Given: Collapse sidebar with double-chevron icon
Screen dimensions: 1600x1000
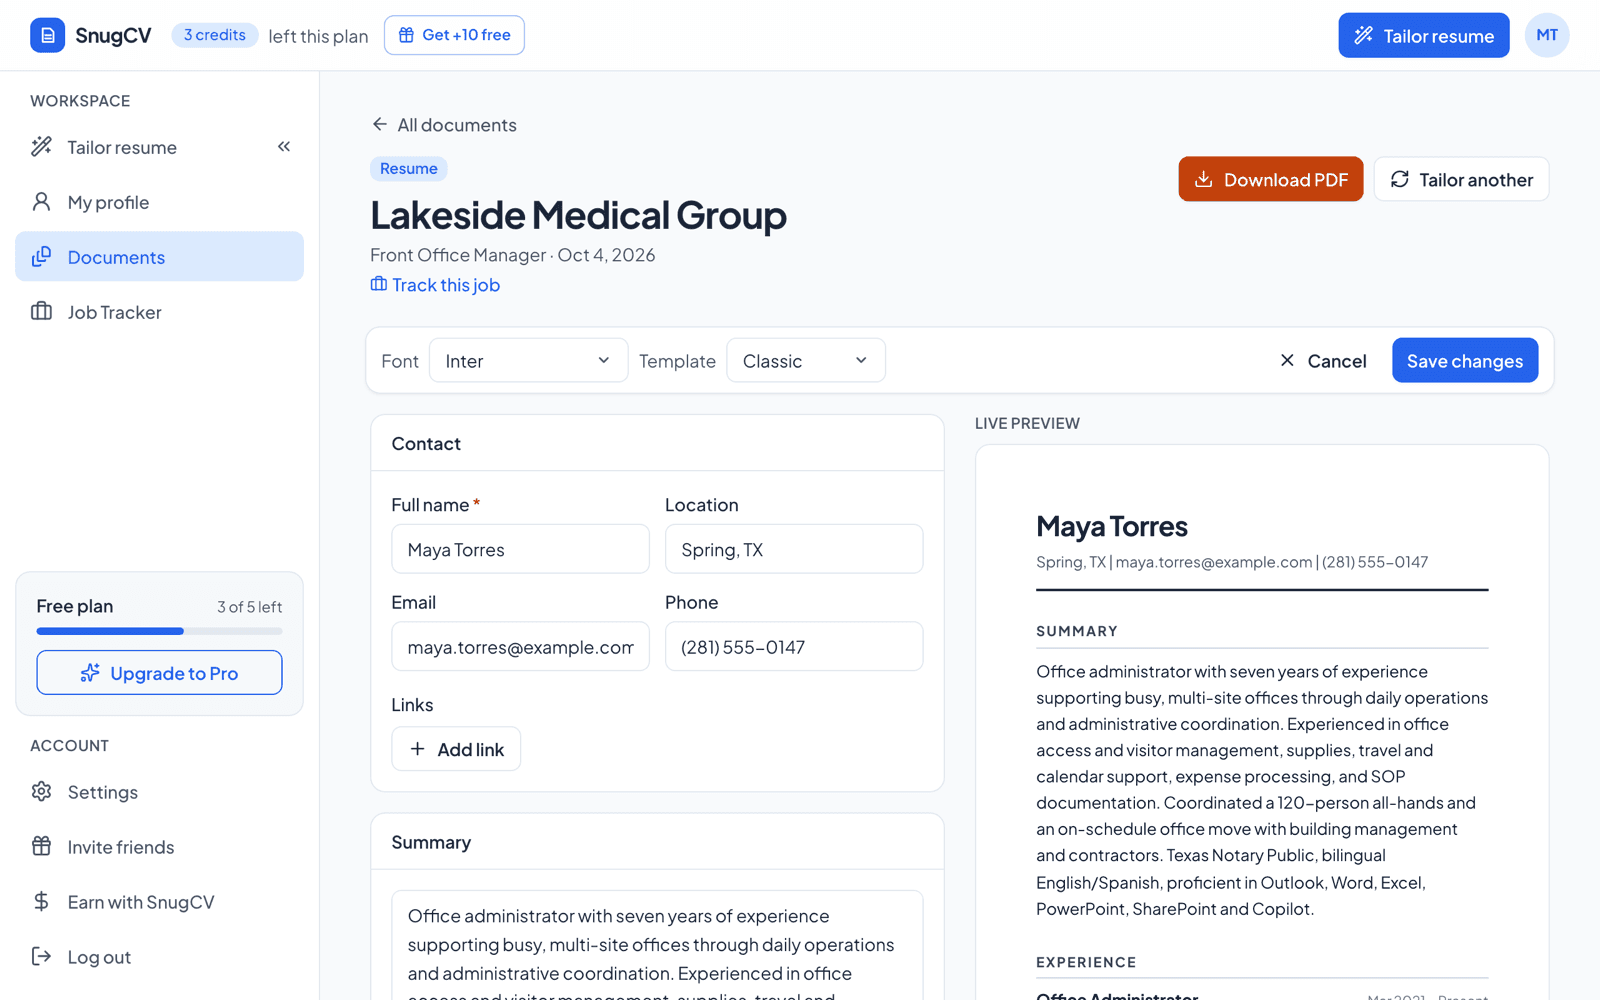Looking at the screenshot, I should (x=284, y=147).
